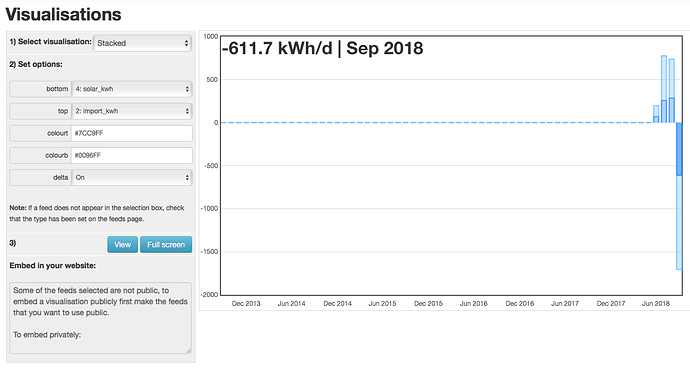Click the View button
This screenshot has height=375, width=690.
tap(122, 245)
